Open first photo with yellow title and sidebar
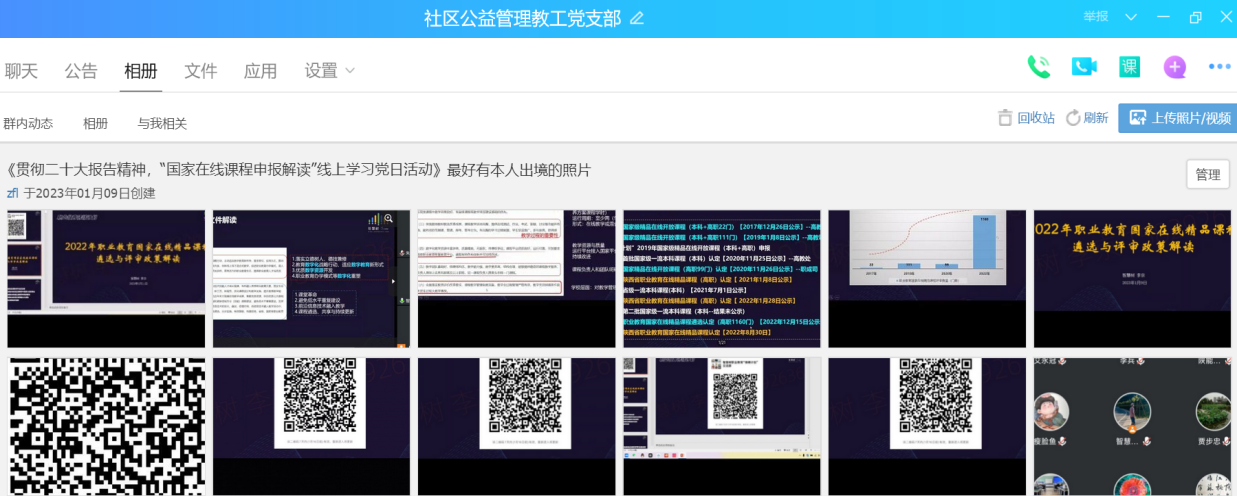This screenshot has width=1237, height=496. (x=106, y=279)
